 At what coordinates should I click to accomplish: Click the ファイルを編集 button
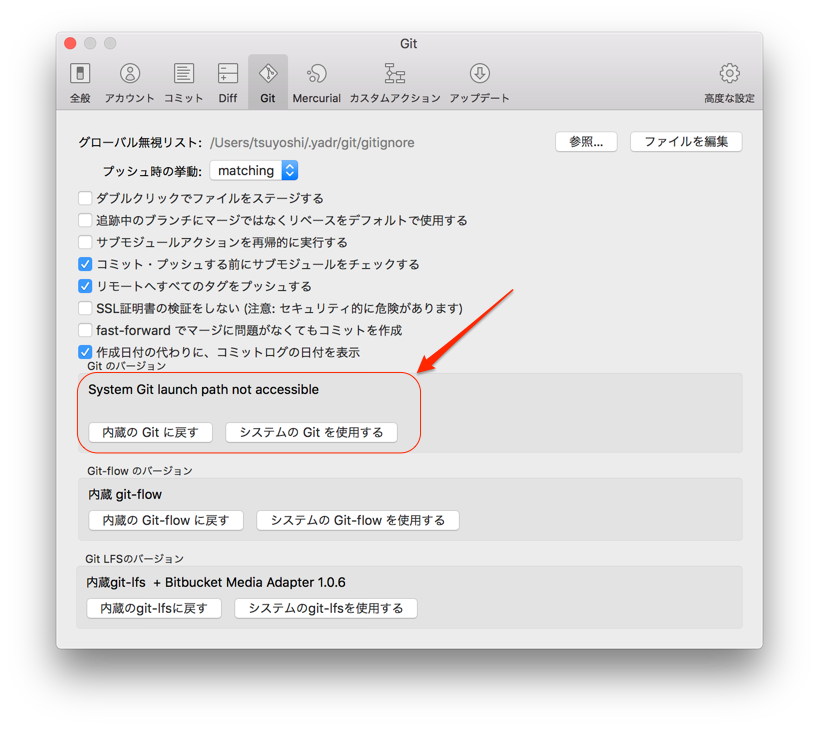point(686,142)
